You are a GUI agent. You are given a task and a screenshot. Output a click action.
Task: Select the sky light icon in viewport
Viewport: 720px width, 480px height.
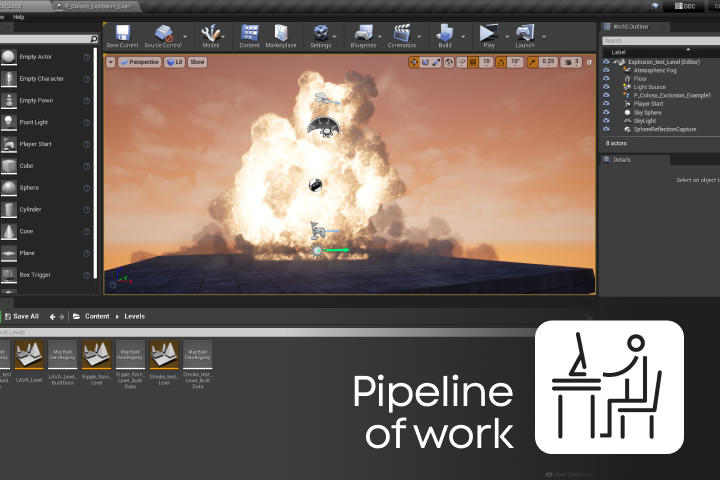point(325,127)
